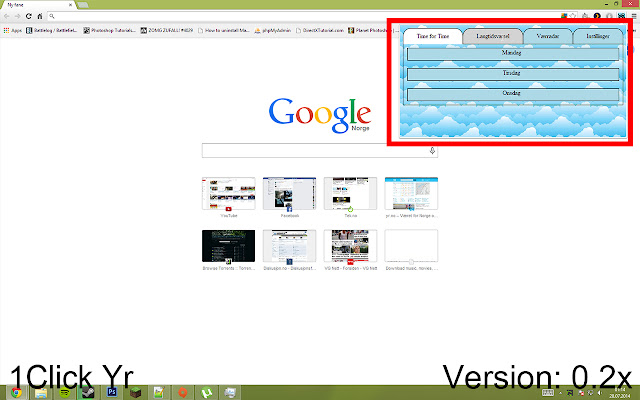Click the browser back arrow
Image resolution: width=640 pixels, height=400 pixels.
(7, 16)
